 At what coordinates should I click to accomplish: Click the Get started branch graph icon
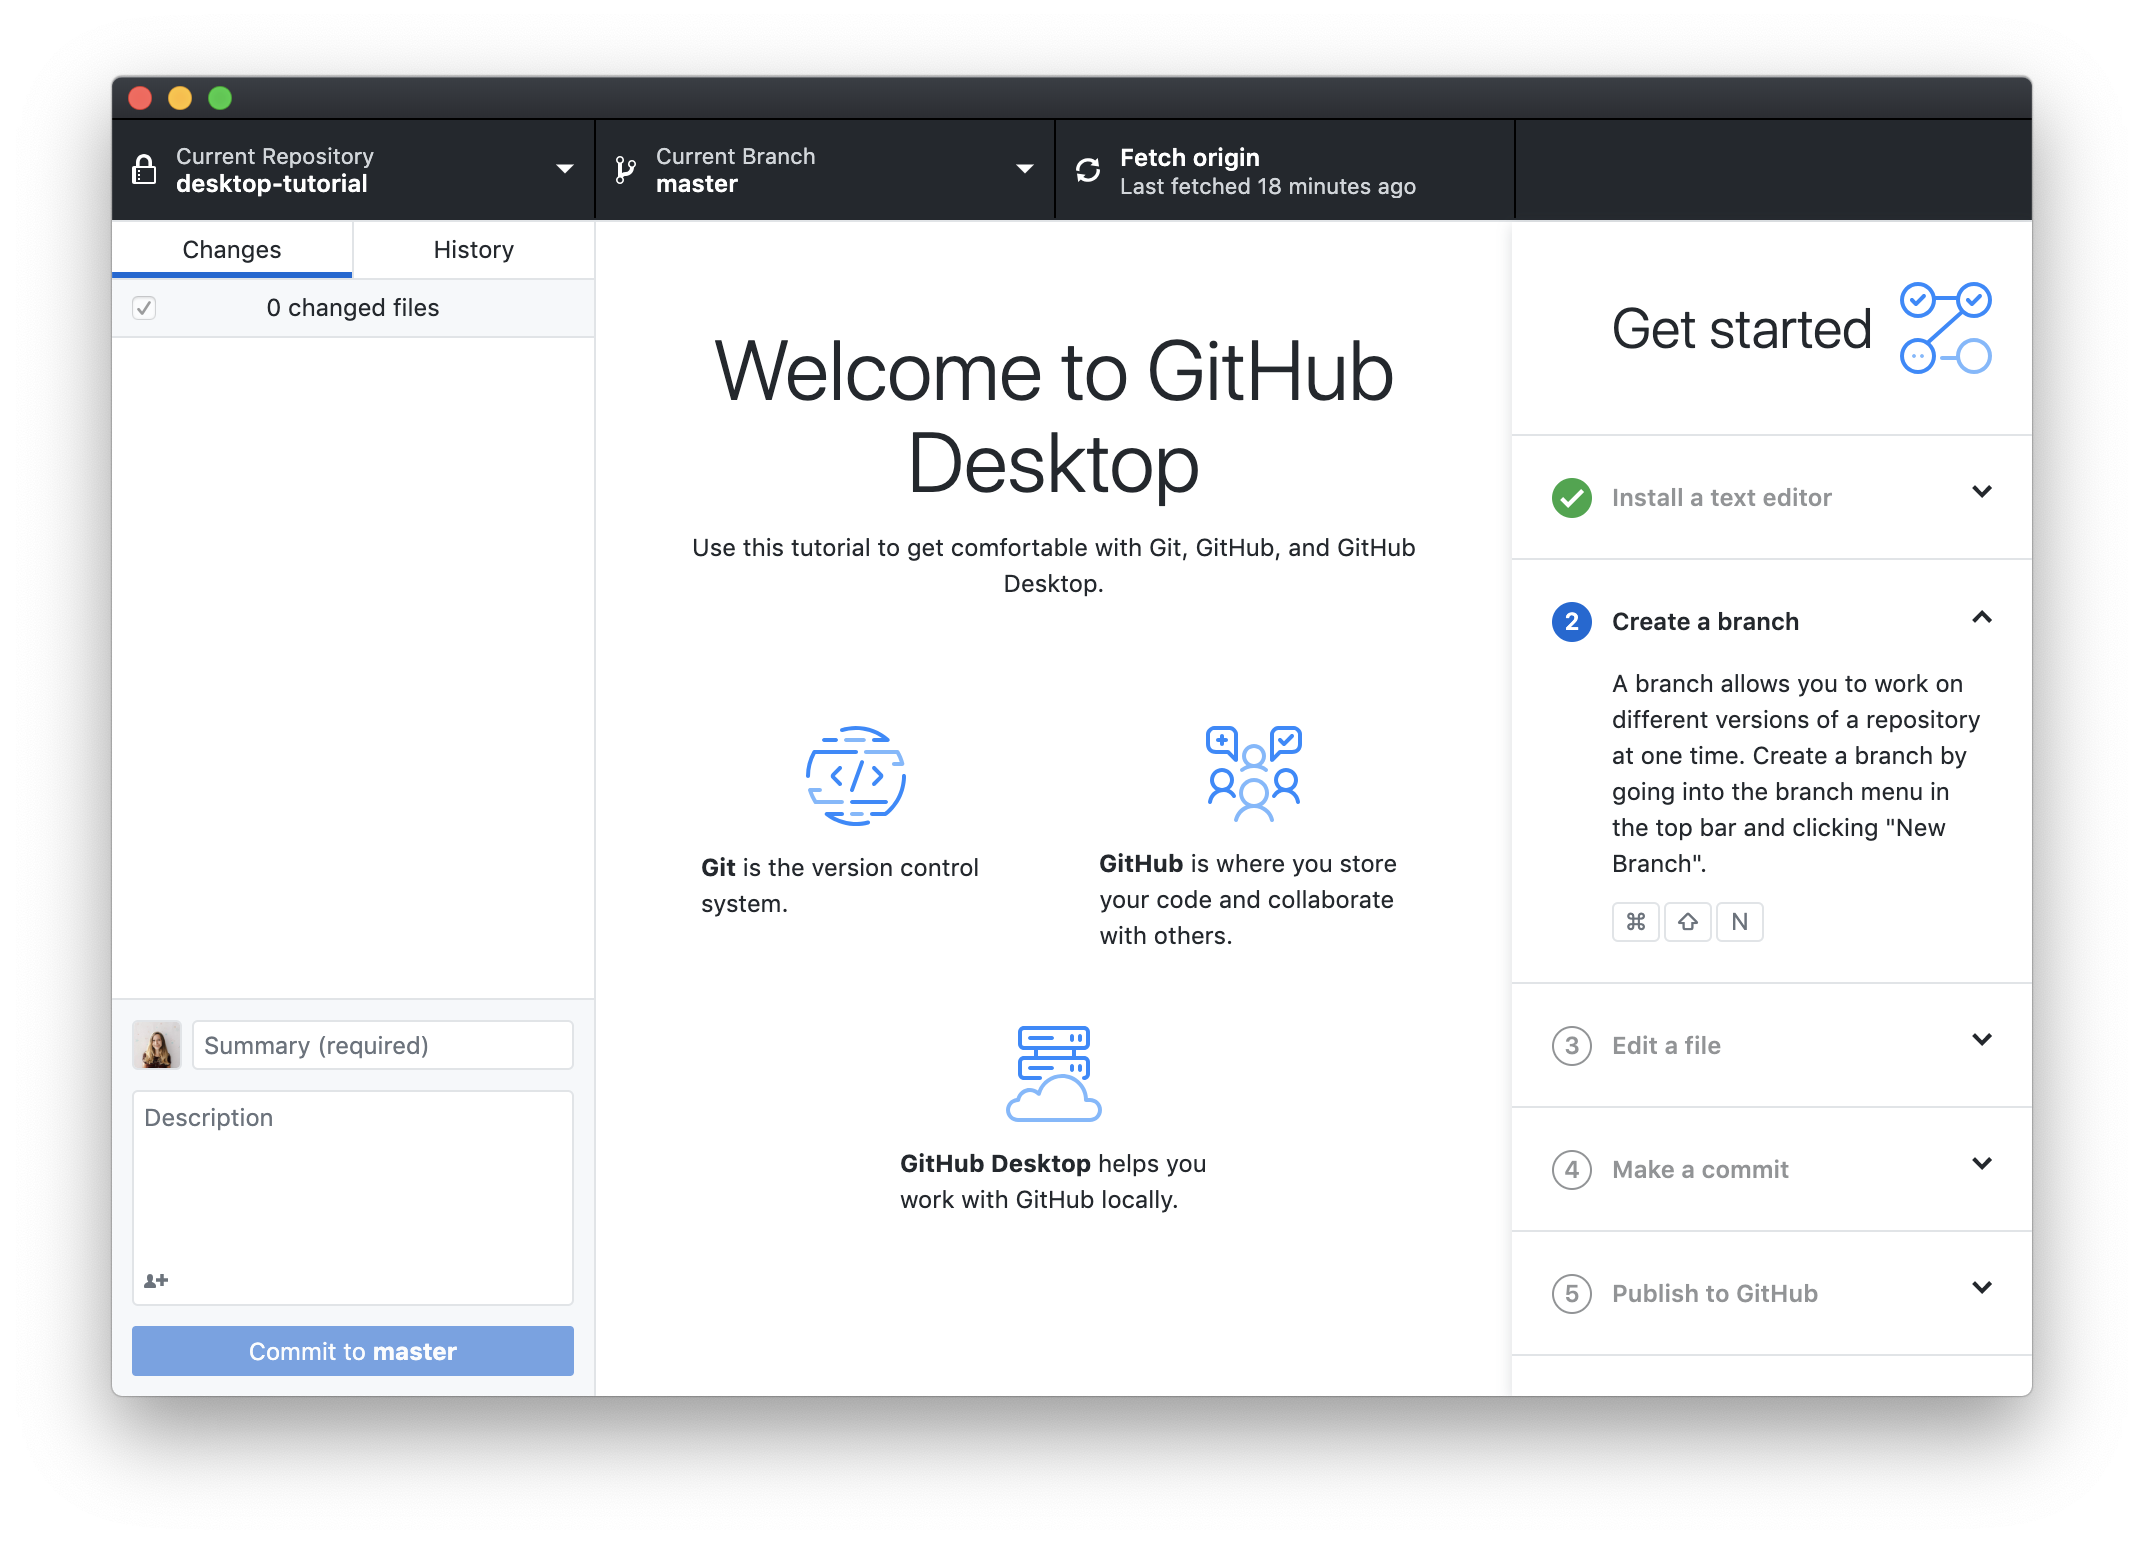[x=1946, y=328]
